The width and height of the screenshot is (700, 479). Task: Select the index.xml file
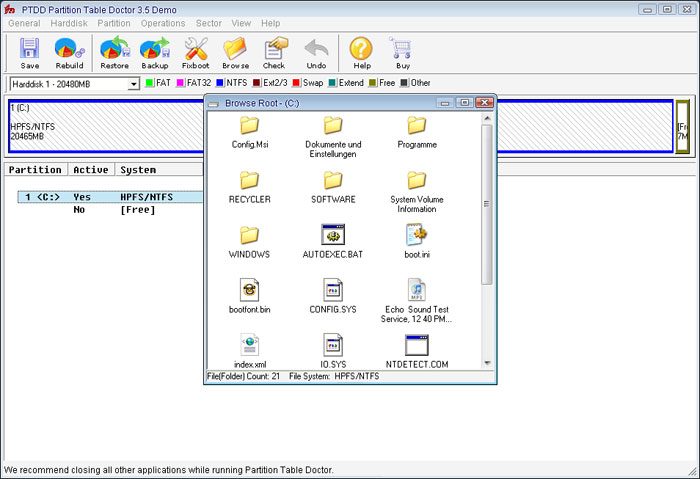(x=250, y=351)
